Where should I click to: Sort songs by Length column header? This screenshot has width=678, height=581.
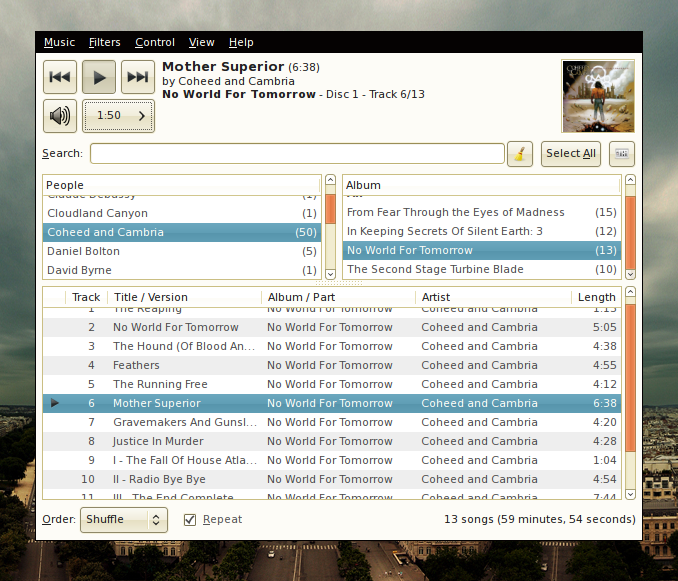[x=596, y=297]
